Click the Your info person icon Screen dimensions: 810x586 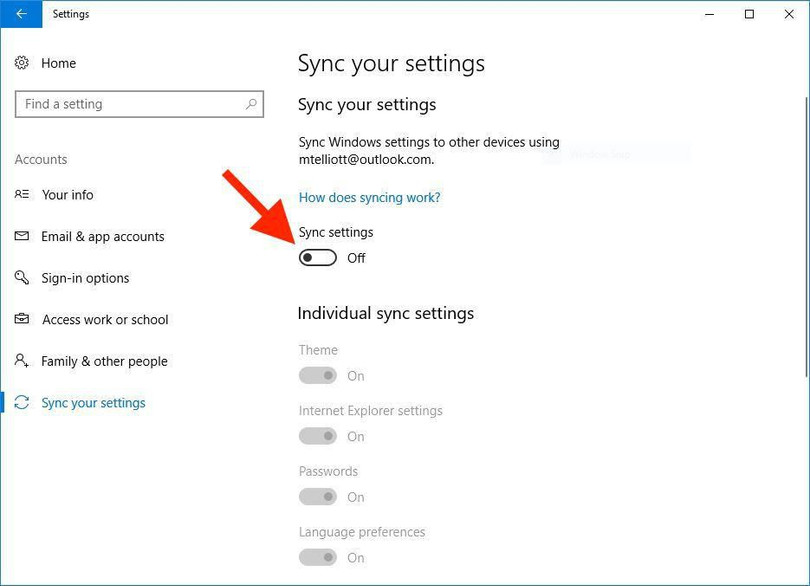click(x=22, y=195)
